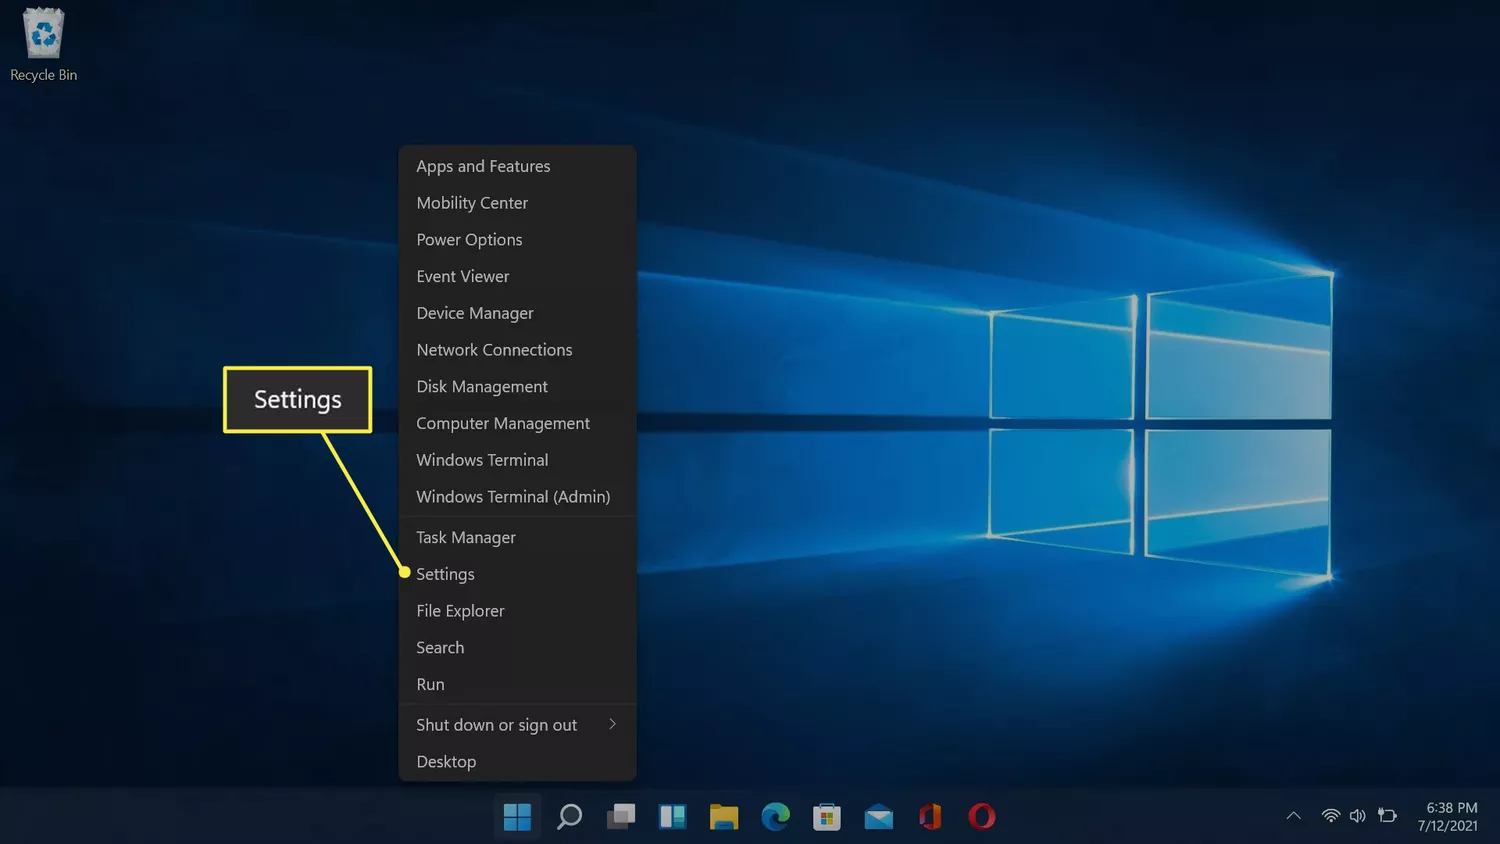Open Windows Search from the taskbar

[x=569, y=816]
